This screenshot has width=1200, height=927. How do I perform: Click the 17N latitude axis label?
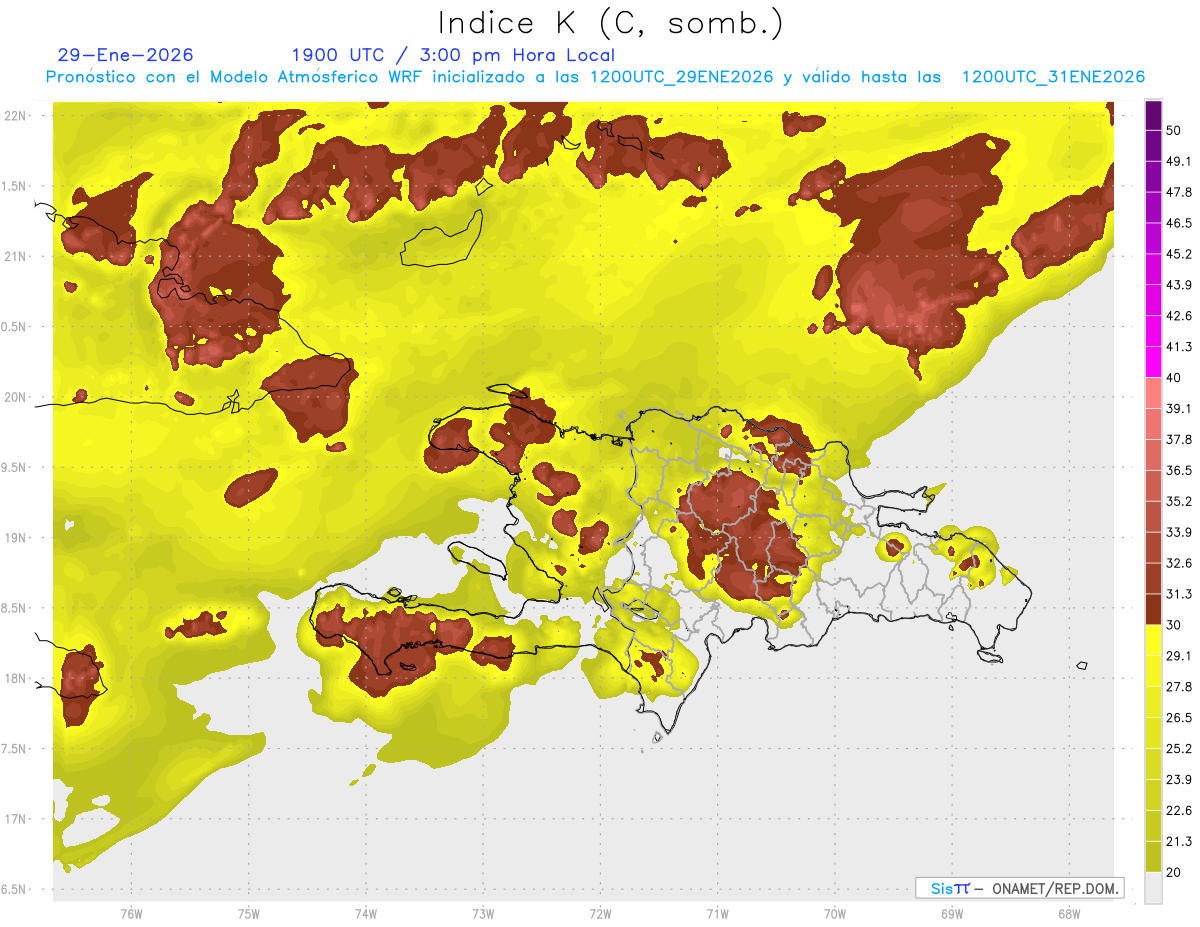click(x=16, y=819)
